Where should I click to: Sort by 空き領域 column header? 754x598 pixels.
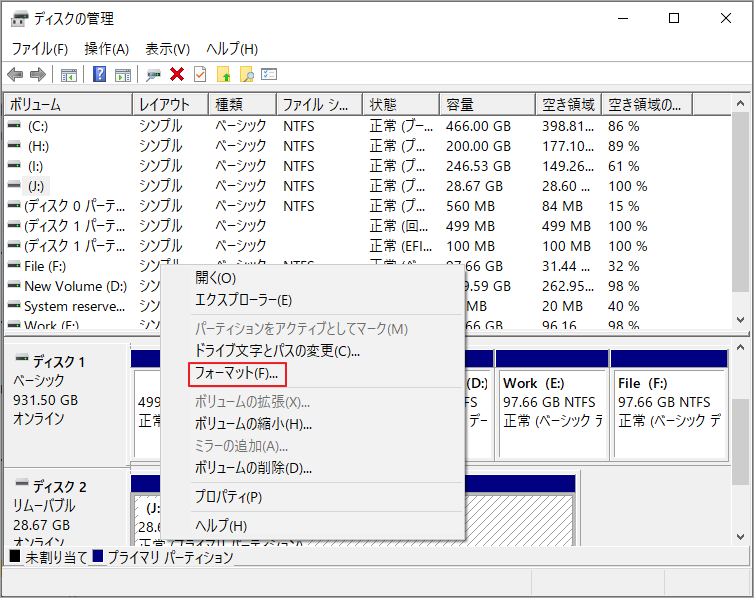568,104
